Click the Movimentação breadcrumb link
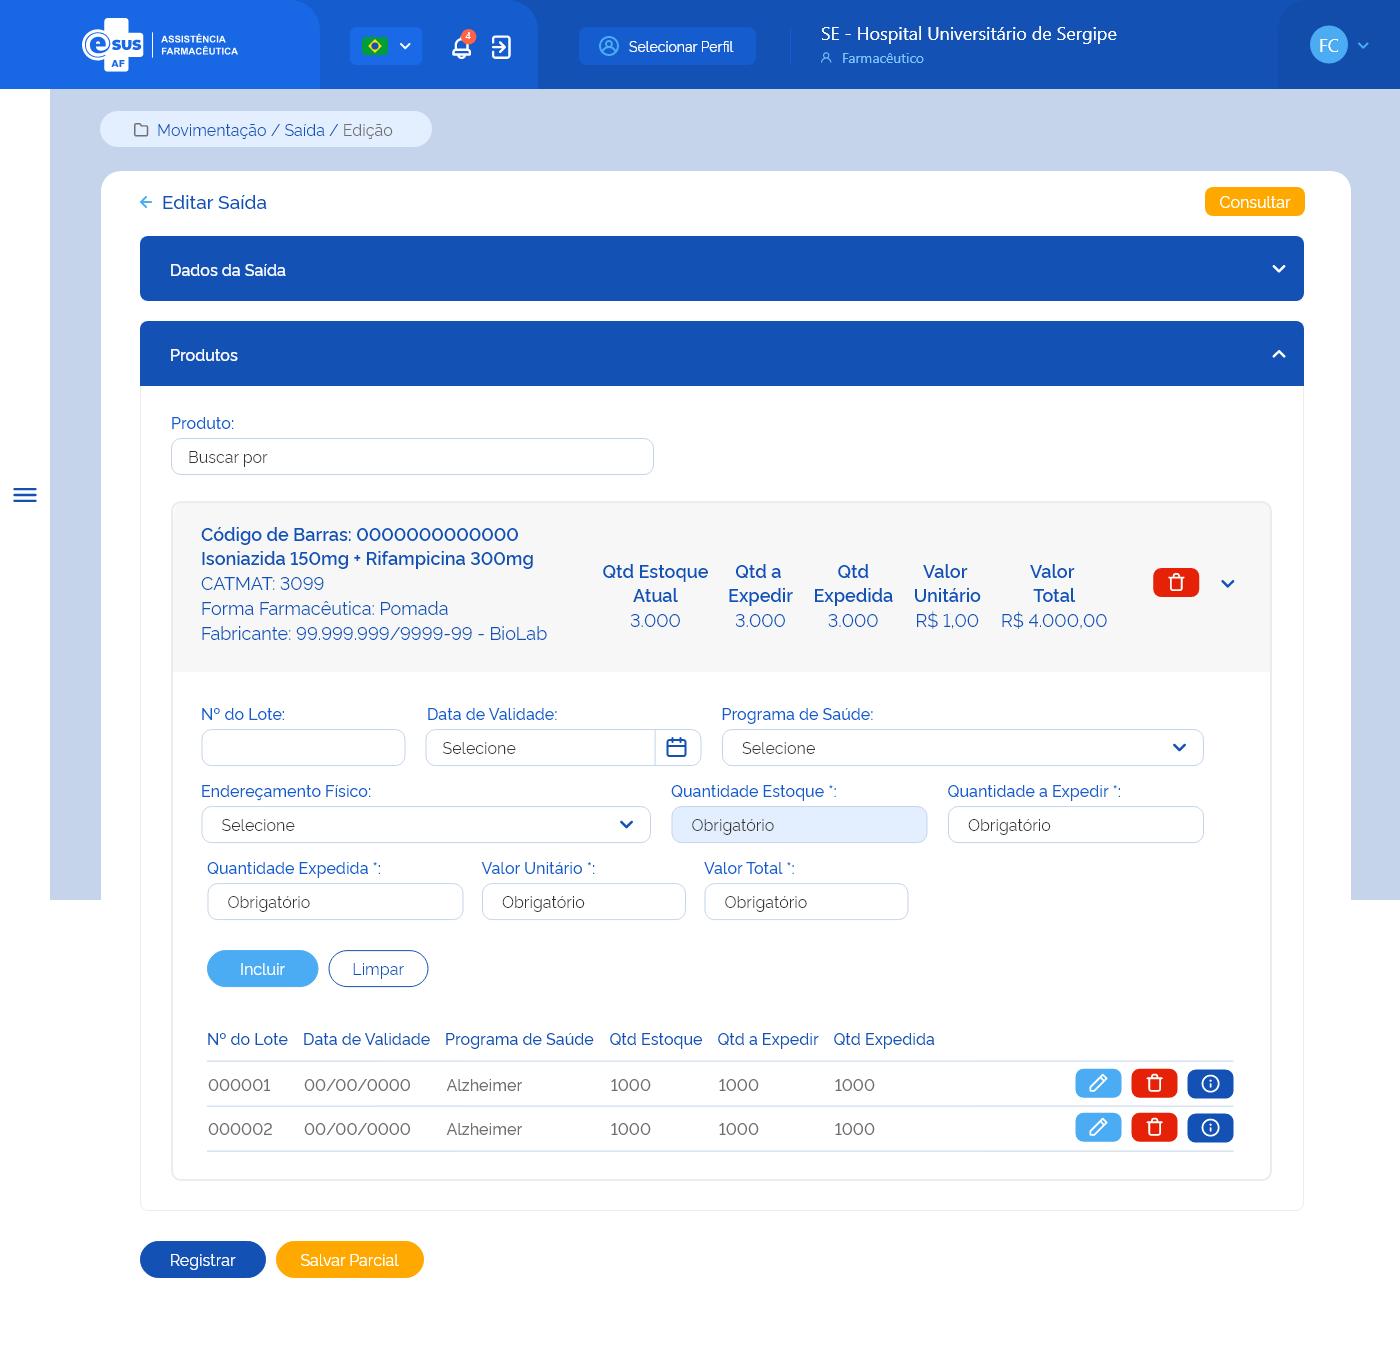 click(x=211, y=130)
